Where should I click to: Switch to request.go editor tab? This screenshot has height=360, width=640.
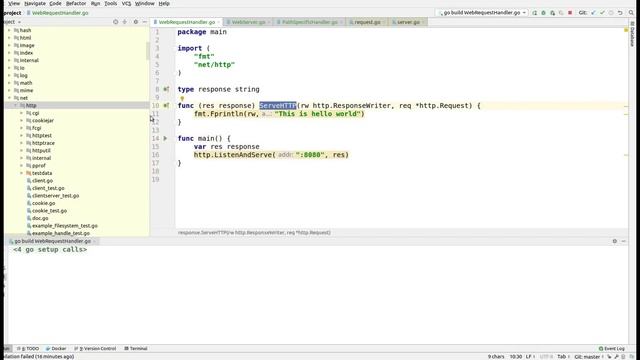click(367, 22)
